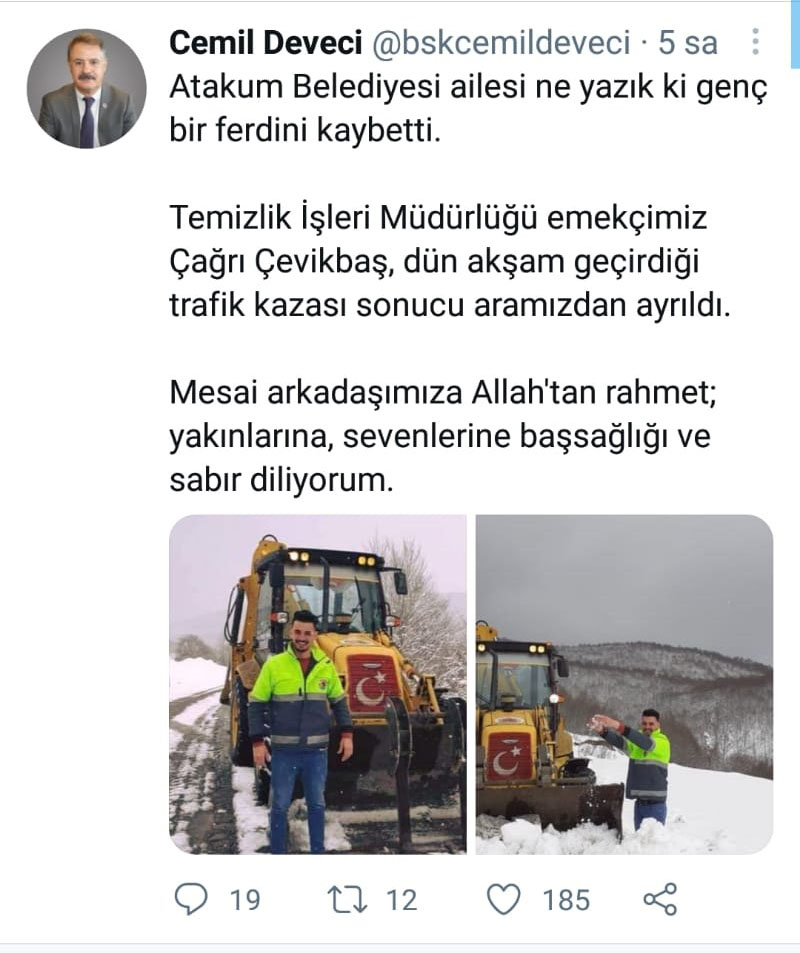Click the retweet arrows icon
Viewport: 800px width, 953px height.
point(347,900)
